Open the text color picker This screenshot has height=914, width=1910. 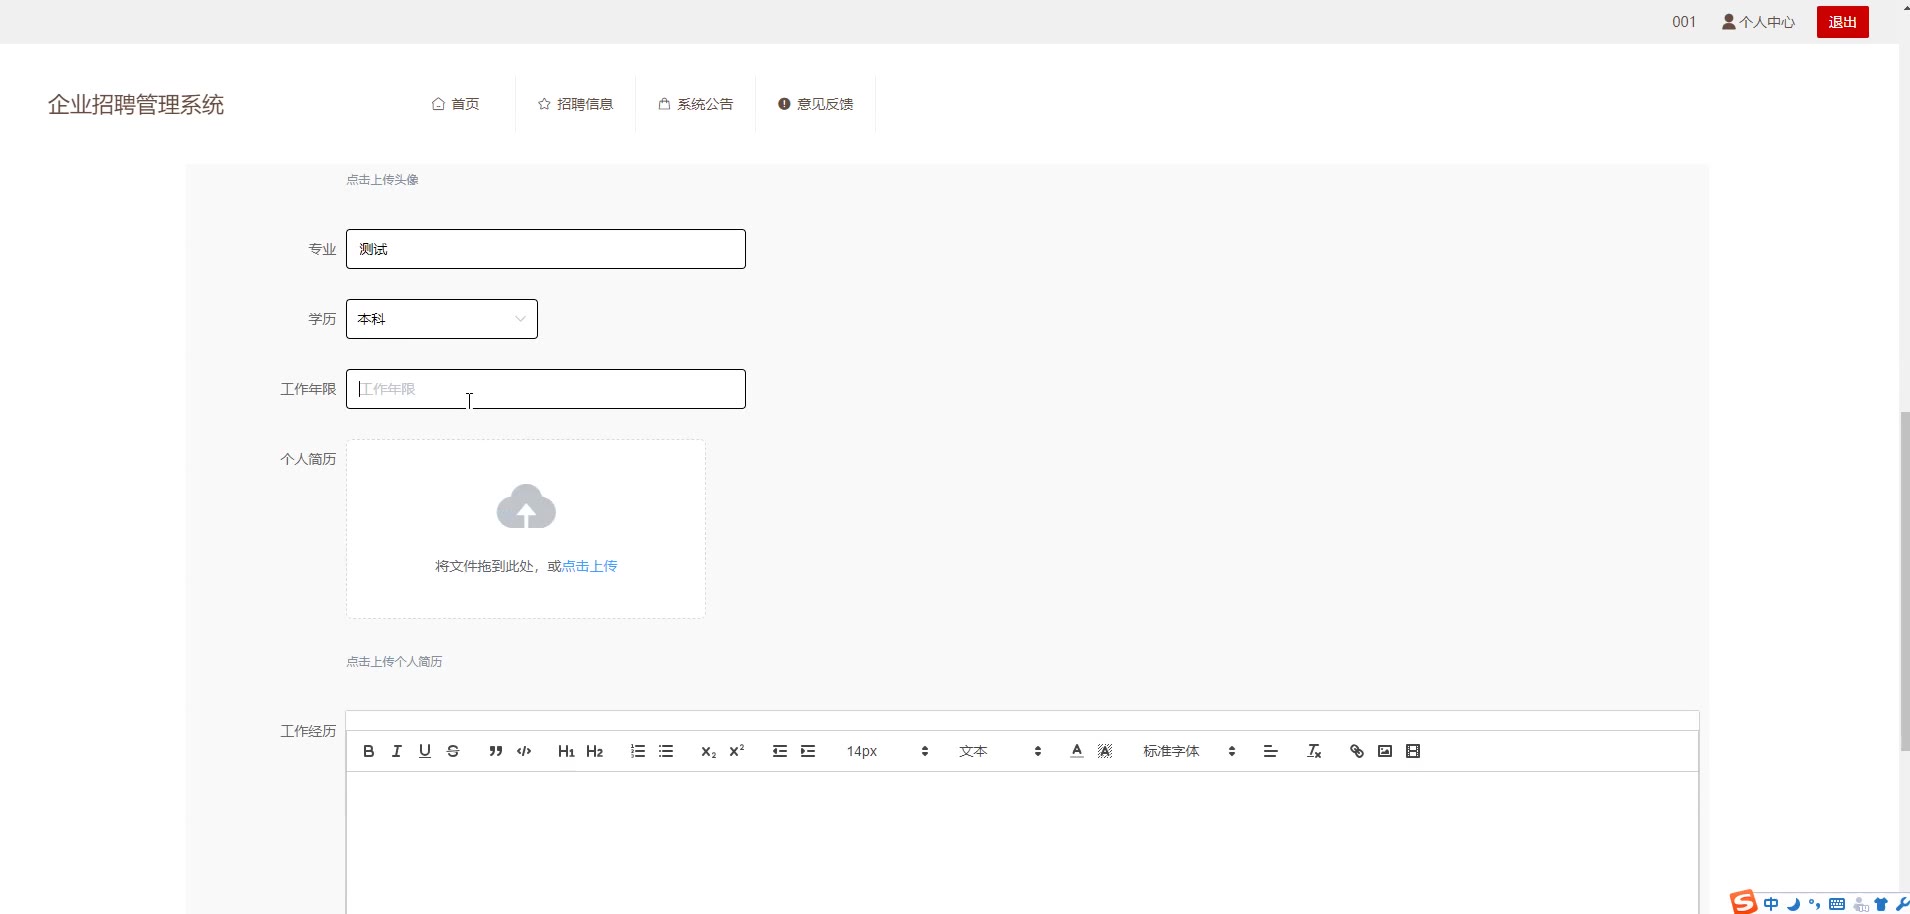pyautogui.click(x=1077, y=751)
